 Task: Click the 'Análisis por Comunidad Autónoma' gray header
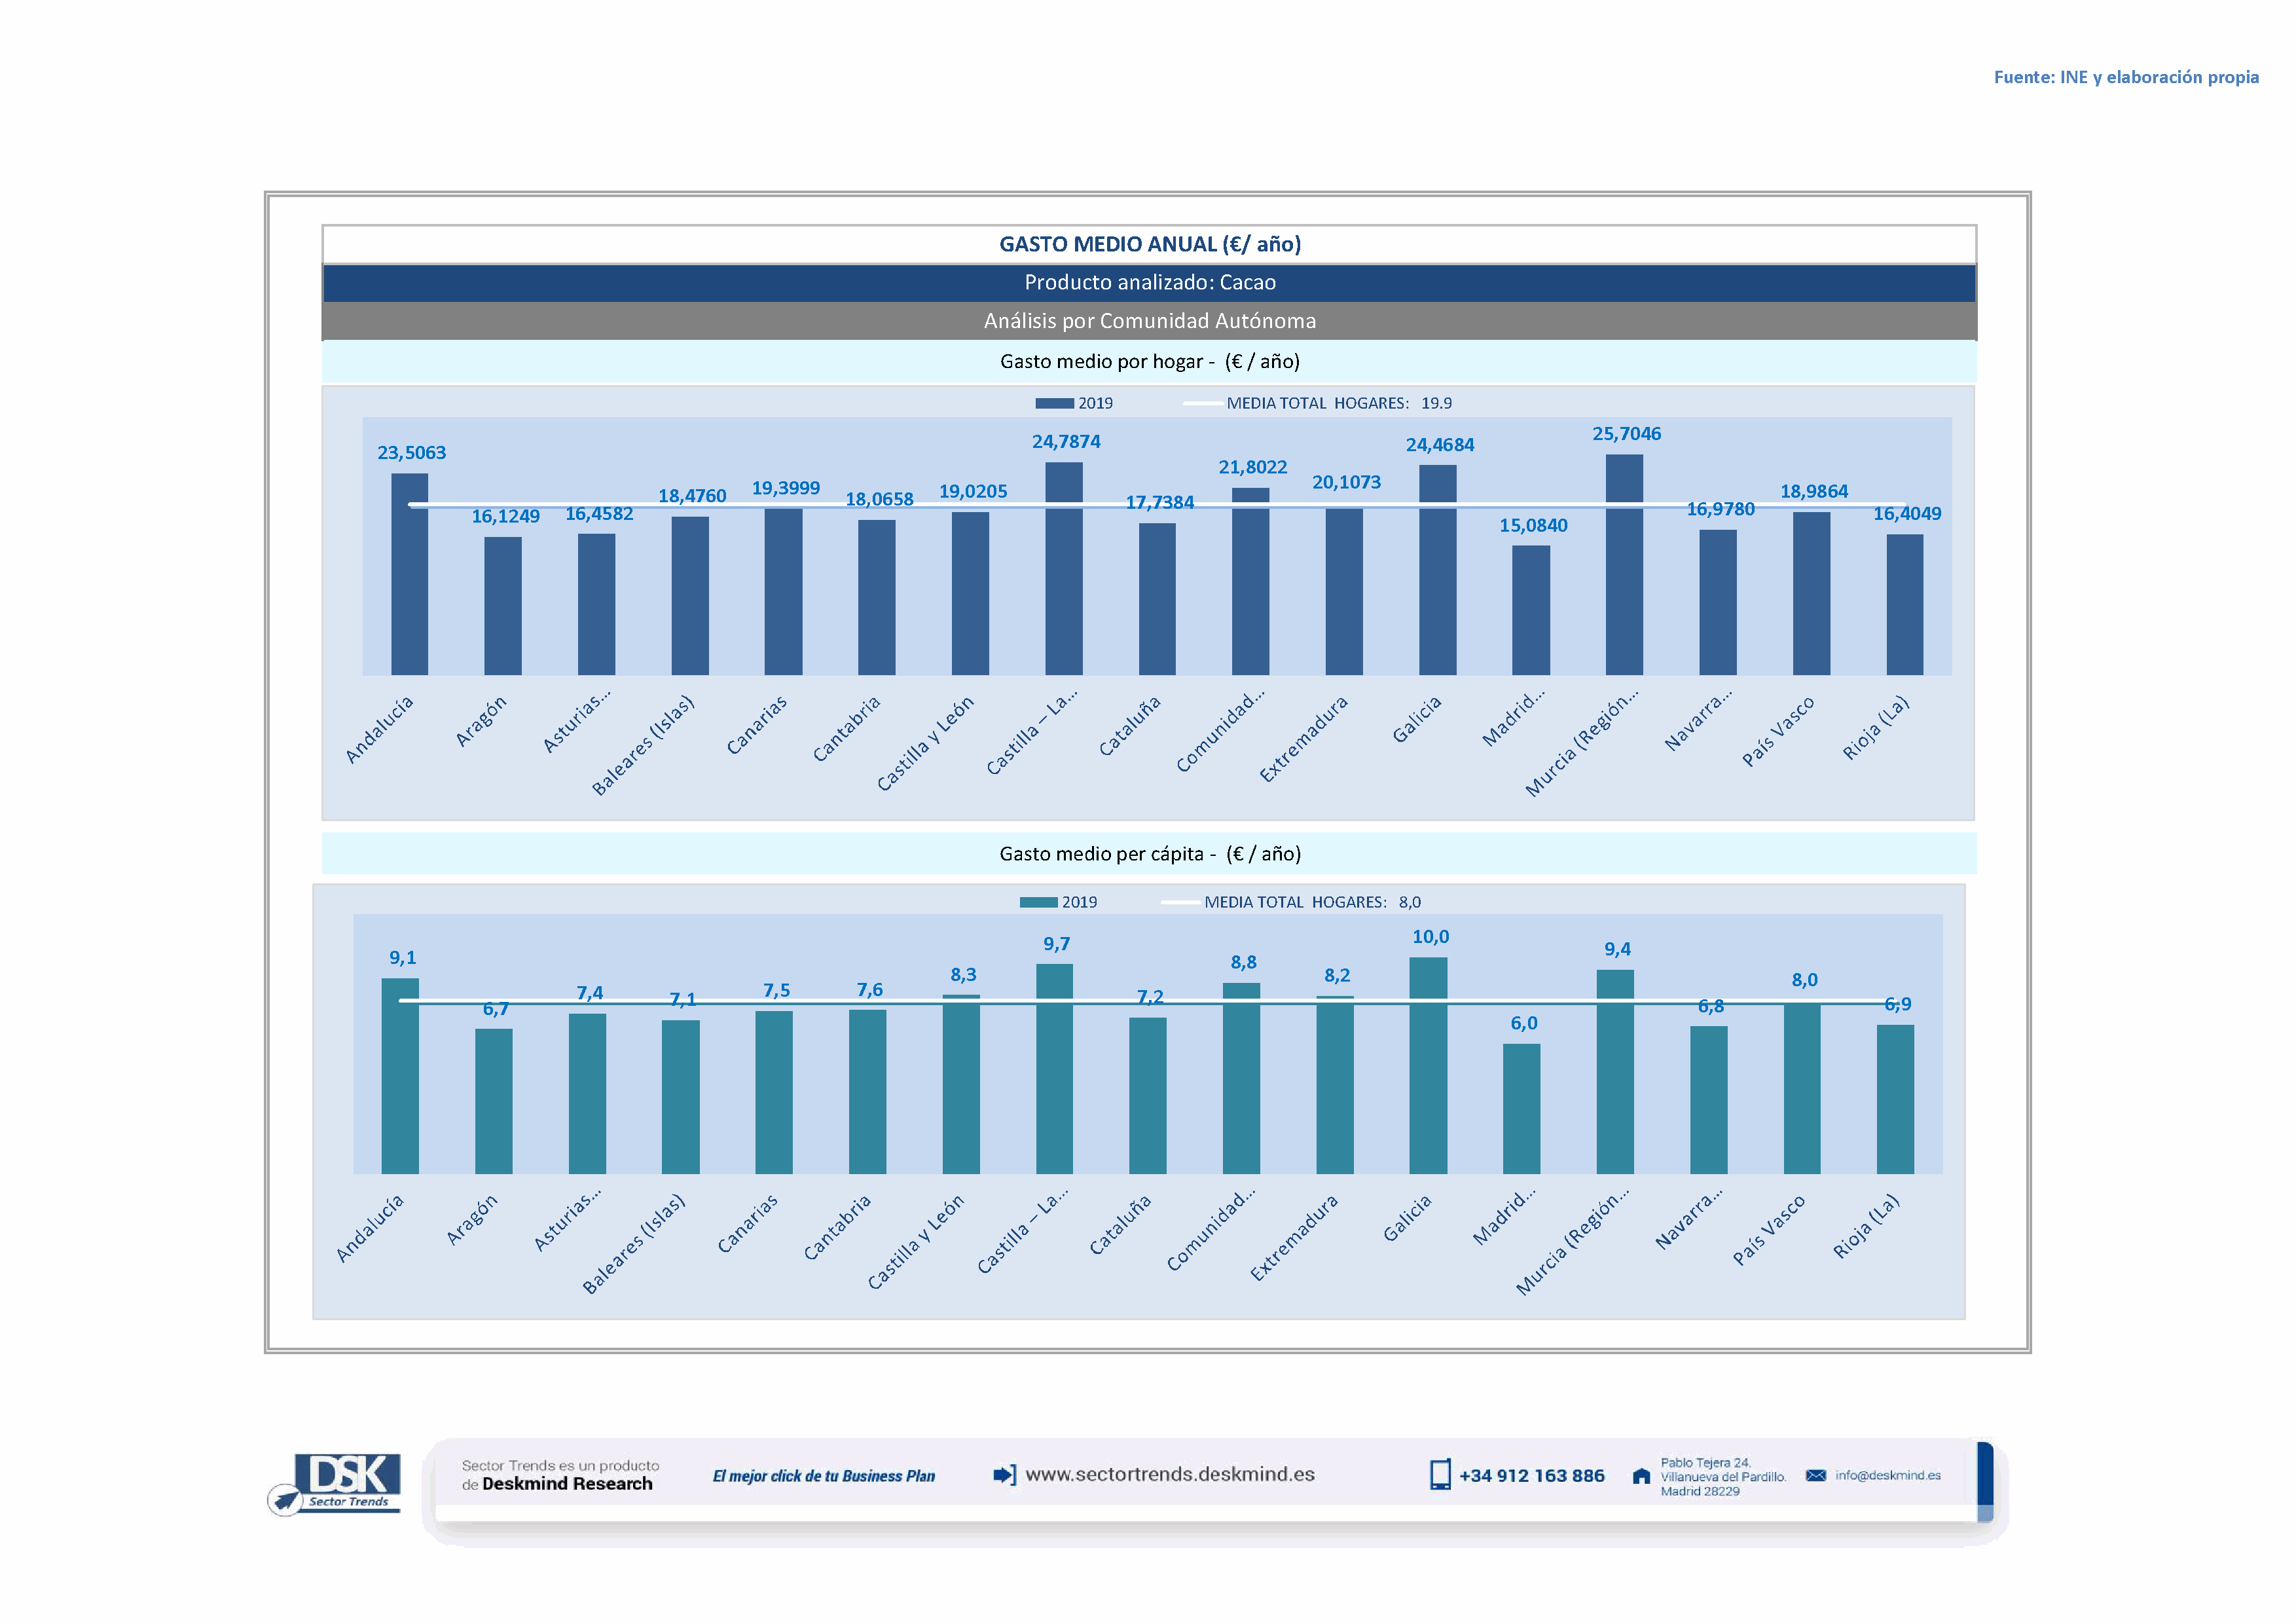pos(1149,321)
